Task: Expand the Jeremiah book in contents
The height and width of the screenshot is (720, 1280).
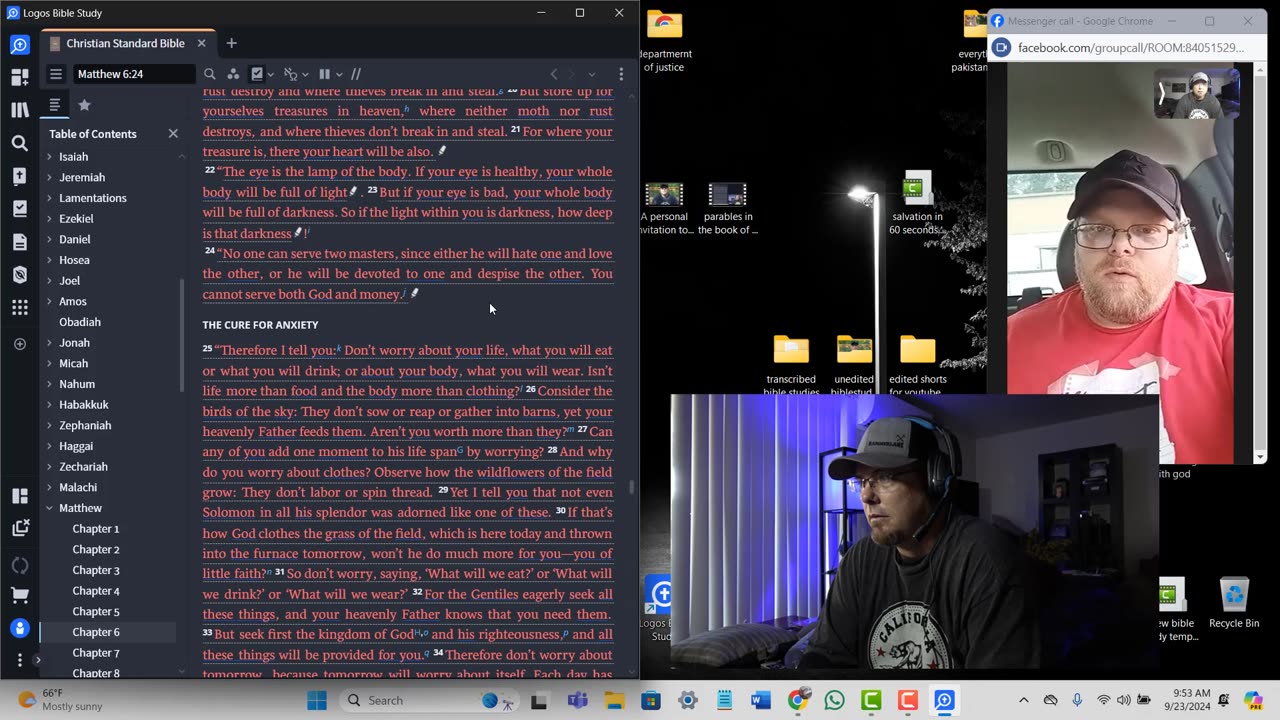Action: [49, 177]
